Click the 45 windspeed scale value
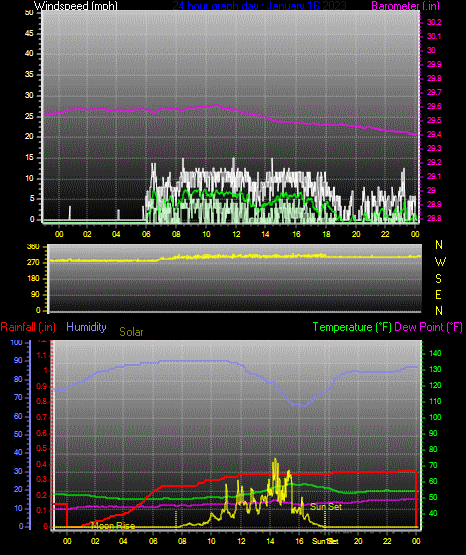466x555 pixels. click(29, 34)
